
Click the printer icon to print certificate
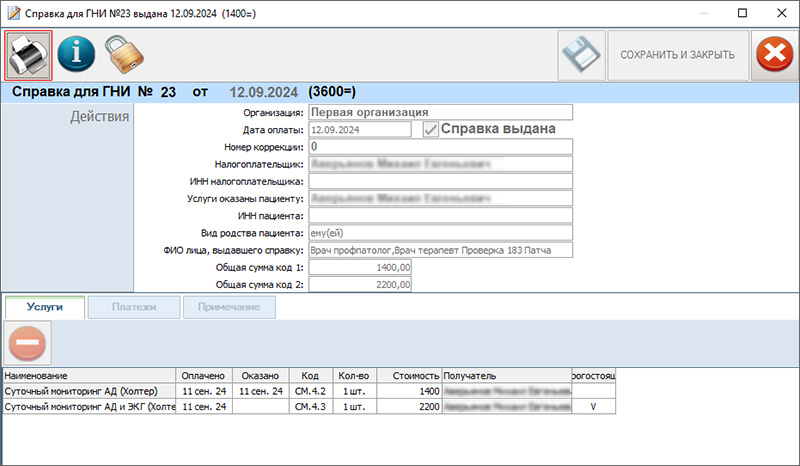tap(29, 54)
